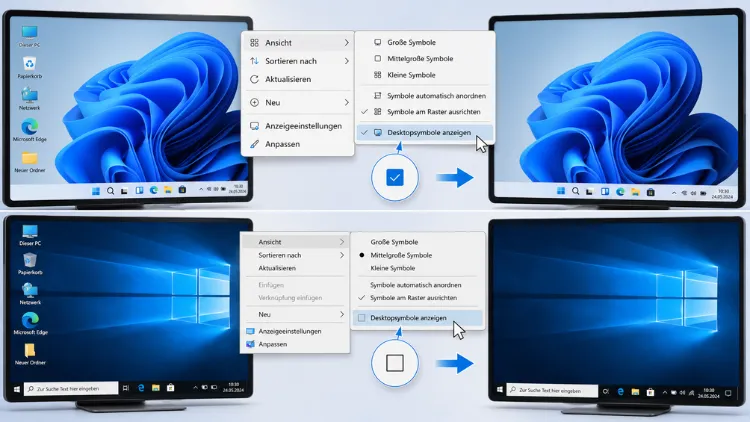
Task: Show hidden tray icons on Windows 11 screen with icons
Action: tap(200, 189)
